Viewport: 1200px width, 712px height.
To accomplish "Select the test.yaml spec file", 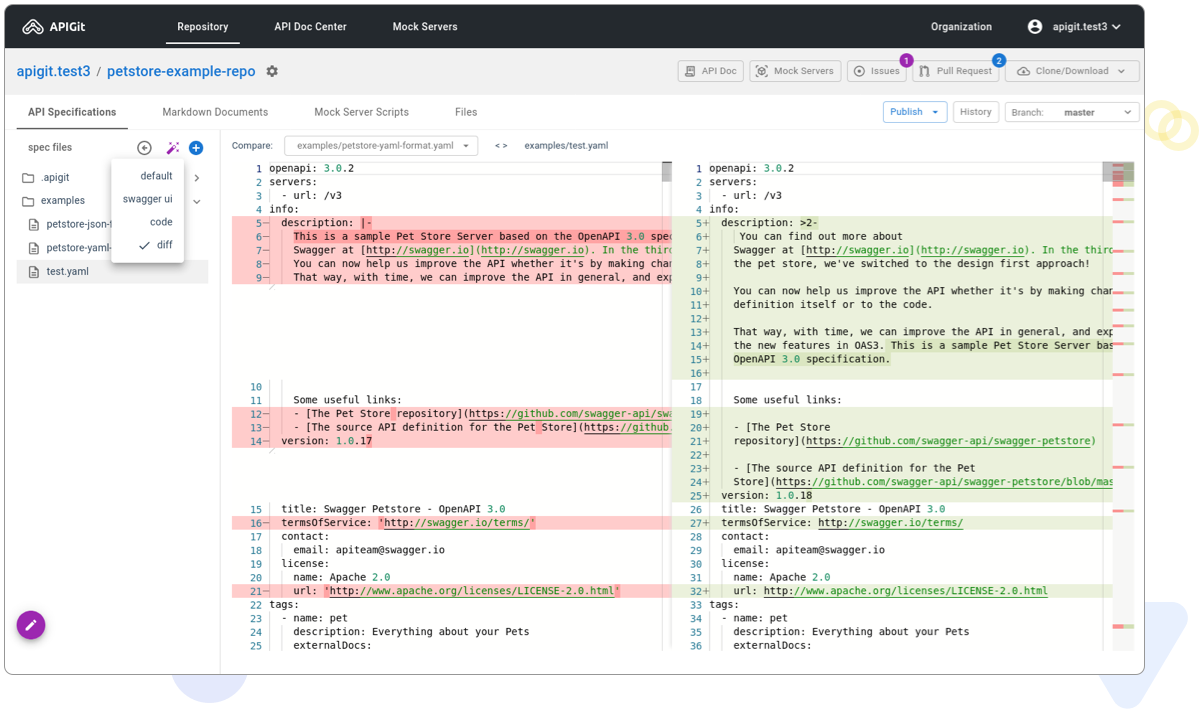I will click(113, 272).
